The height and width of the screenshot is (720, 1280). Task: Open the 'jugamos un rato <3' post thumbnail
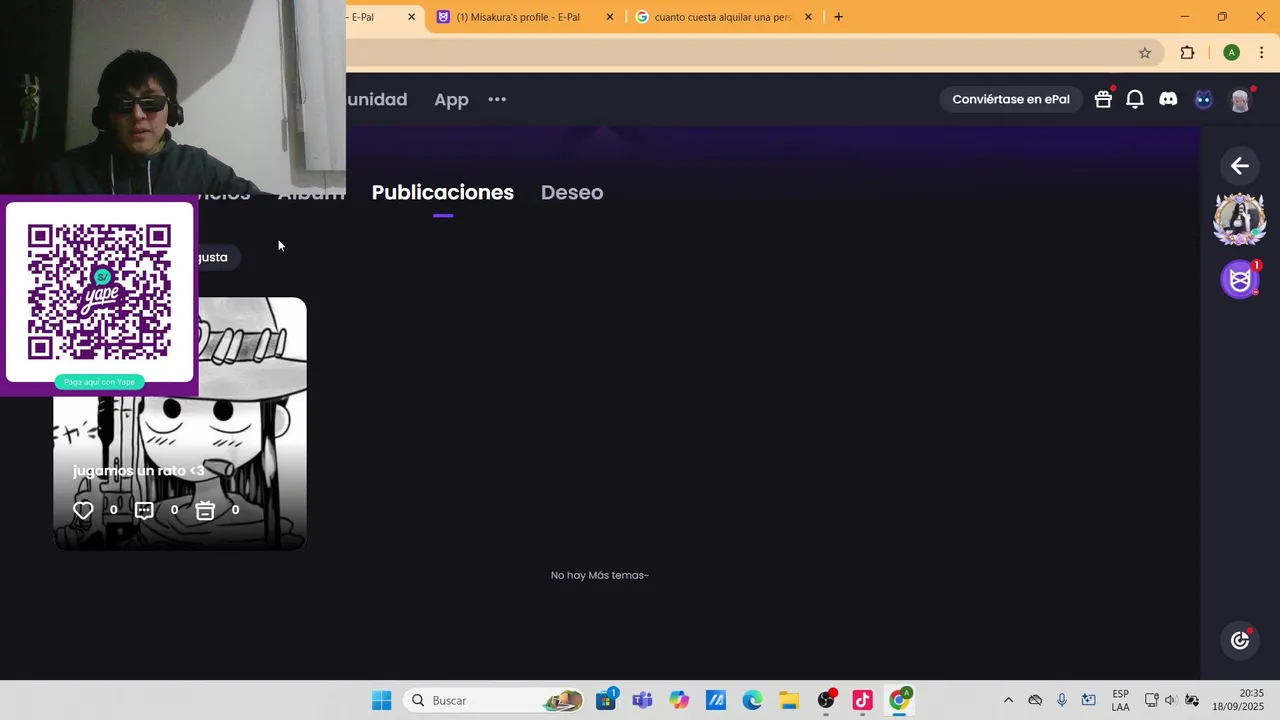click(x=180, y=423)
